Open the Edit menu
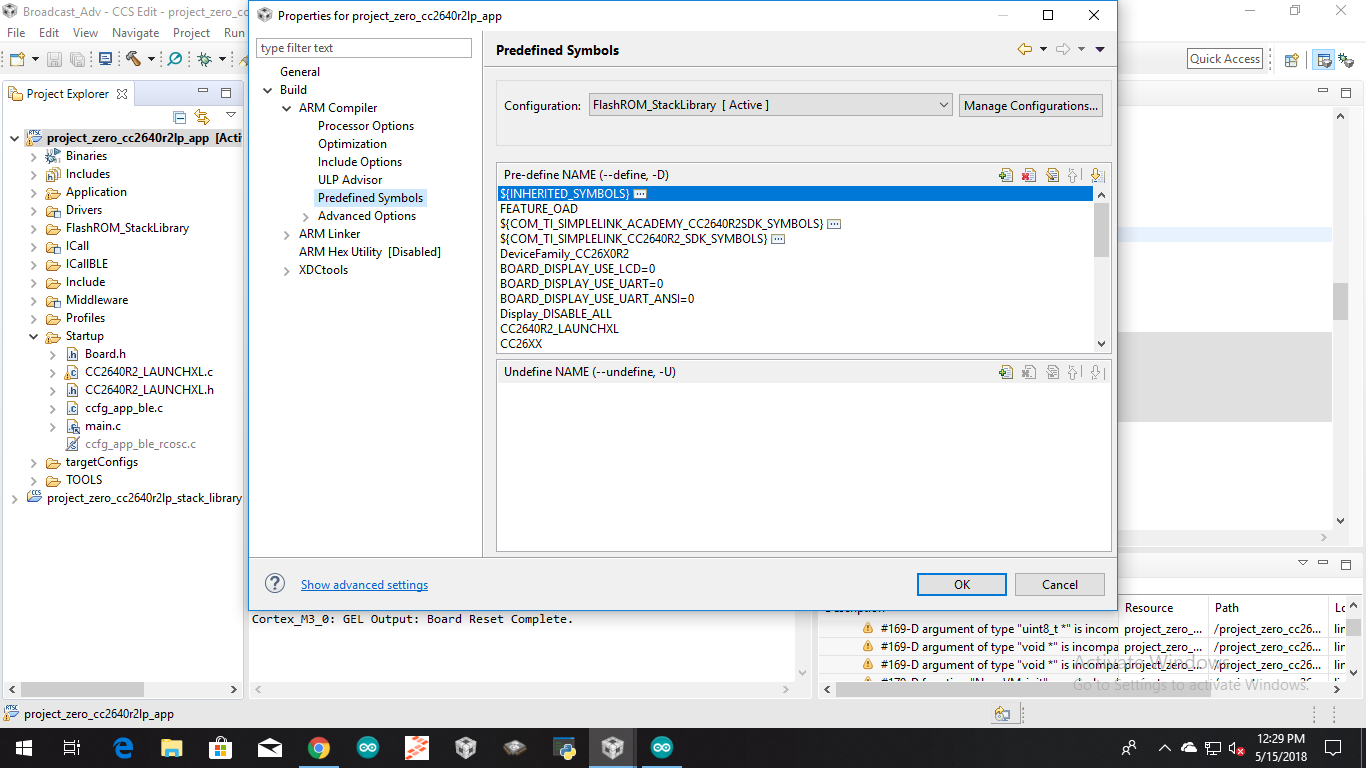The image size is (1366, 768). tap(49, 33)
